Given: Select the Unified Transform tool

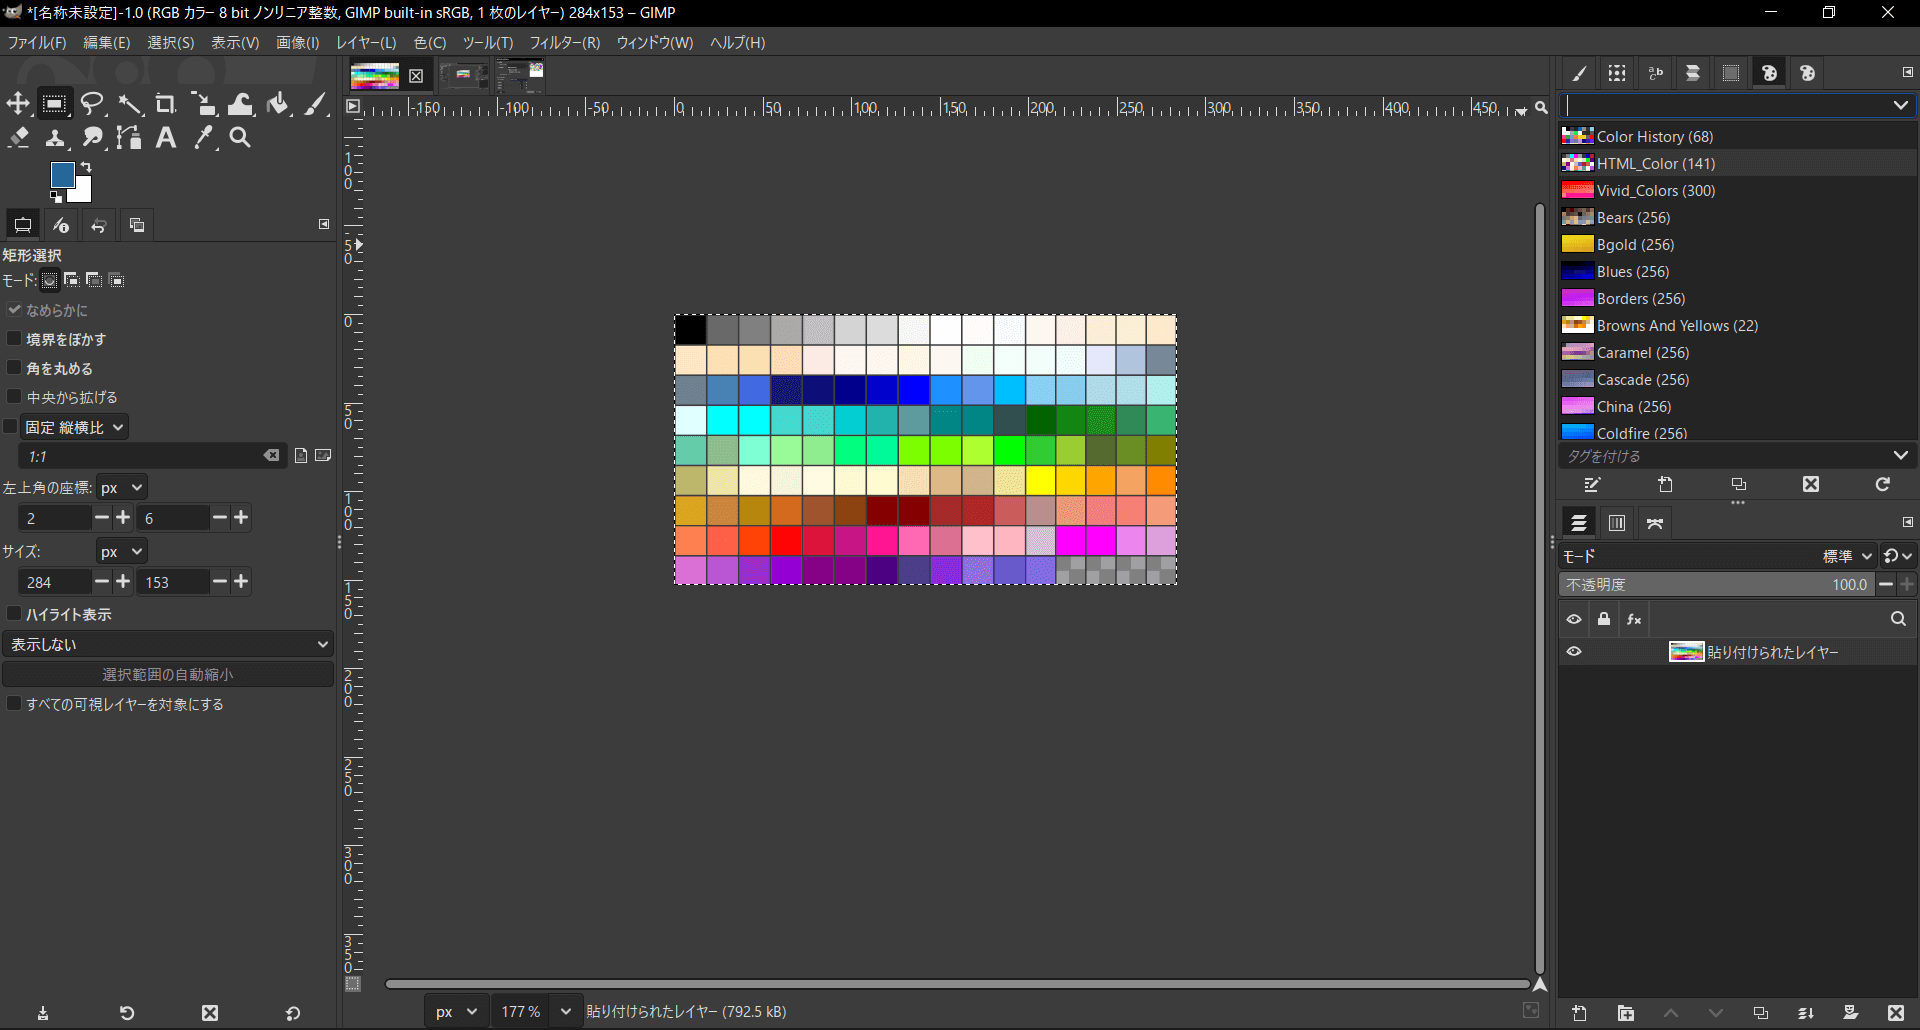Looking at the screenshot, I should click(x=203, y=104).
